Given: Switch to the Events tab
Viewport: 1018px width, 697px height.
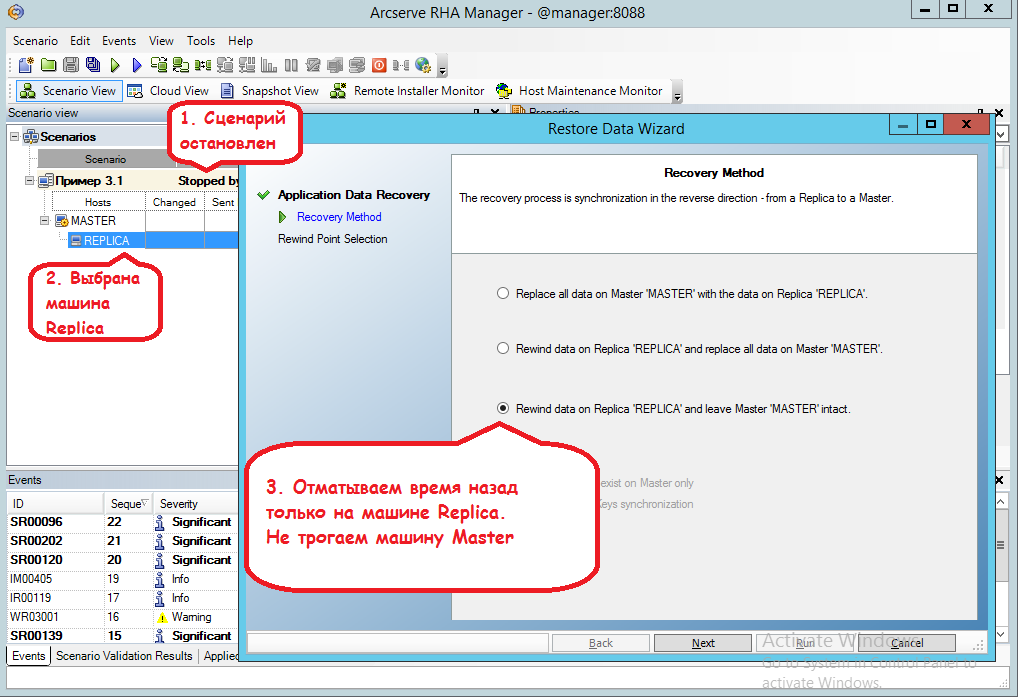Looking at the screenshot, I should (x=29, y=656).
